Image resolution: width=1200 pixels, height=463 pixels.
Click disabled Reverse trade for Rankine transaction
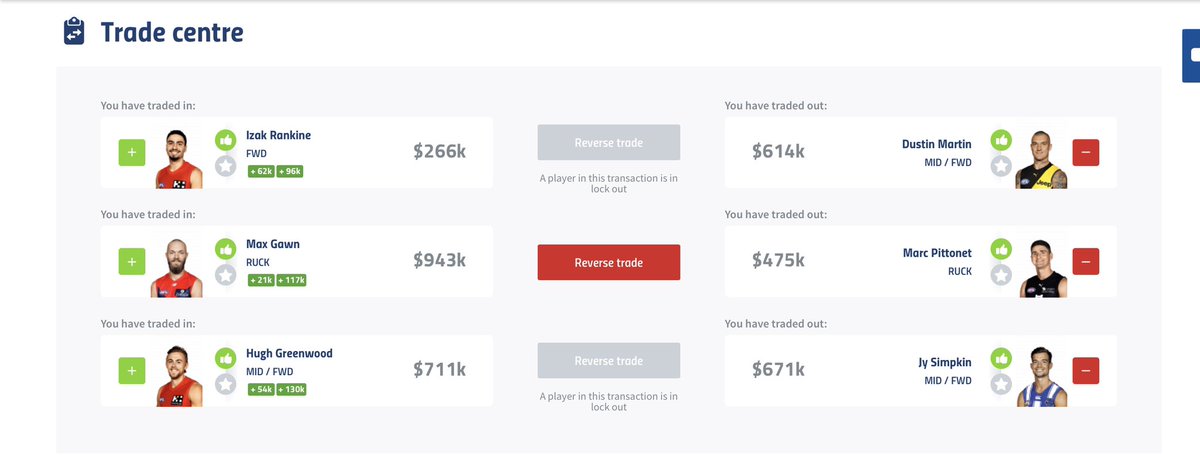tap(608, 143)
